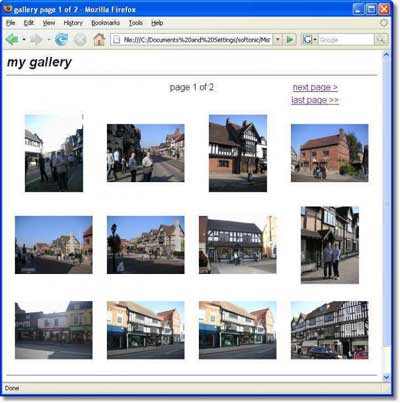Click the search magnifier button

pos(381,40)
